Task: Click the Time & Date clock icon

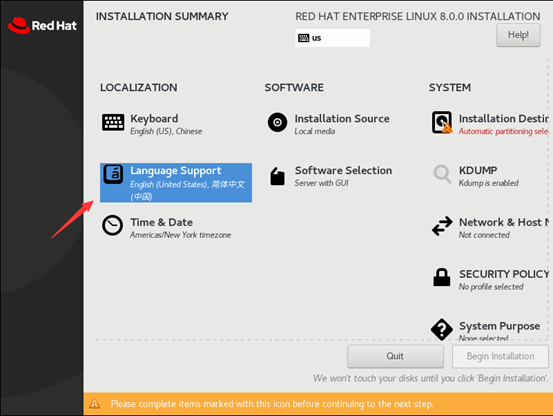Action: click(x=113, y=225)
